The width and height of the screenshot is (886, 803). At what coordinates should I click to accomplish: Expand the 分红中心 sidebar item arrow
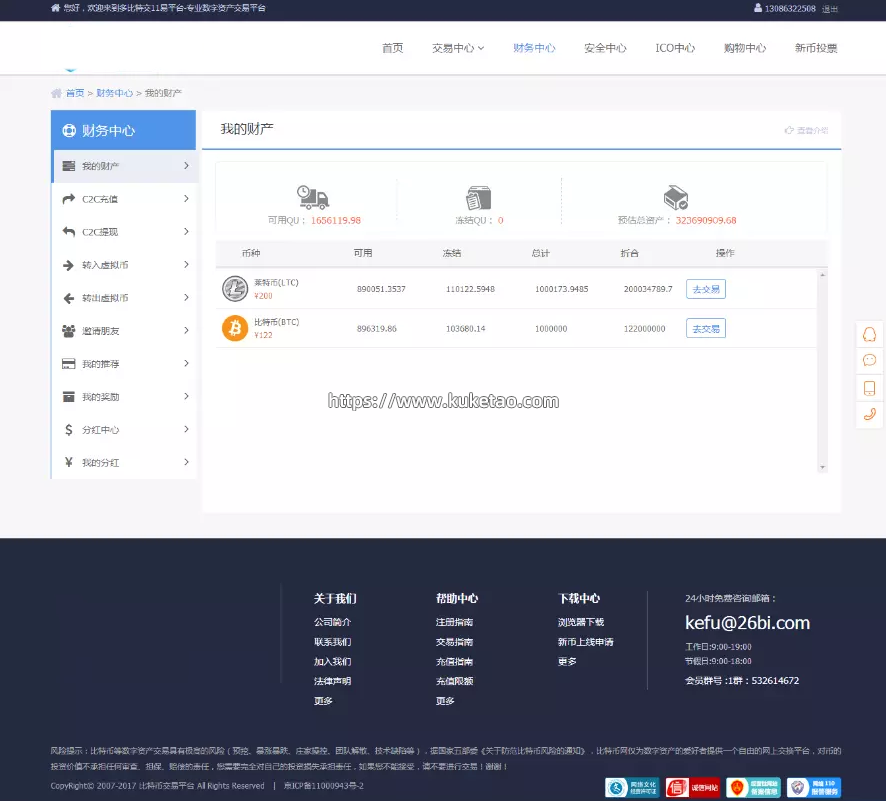(186, 429)
